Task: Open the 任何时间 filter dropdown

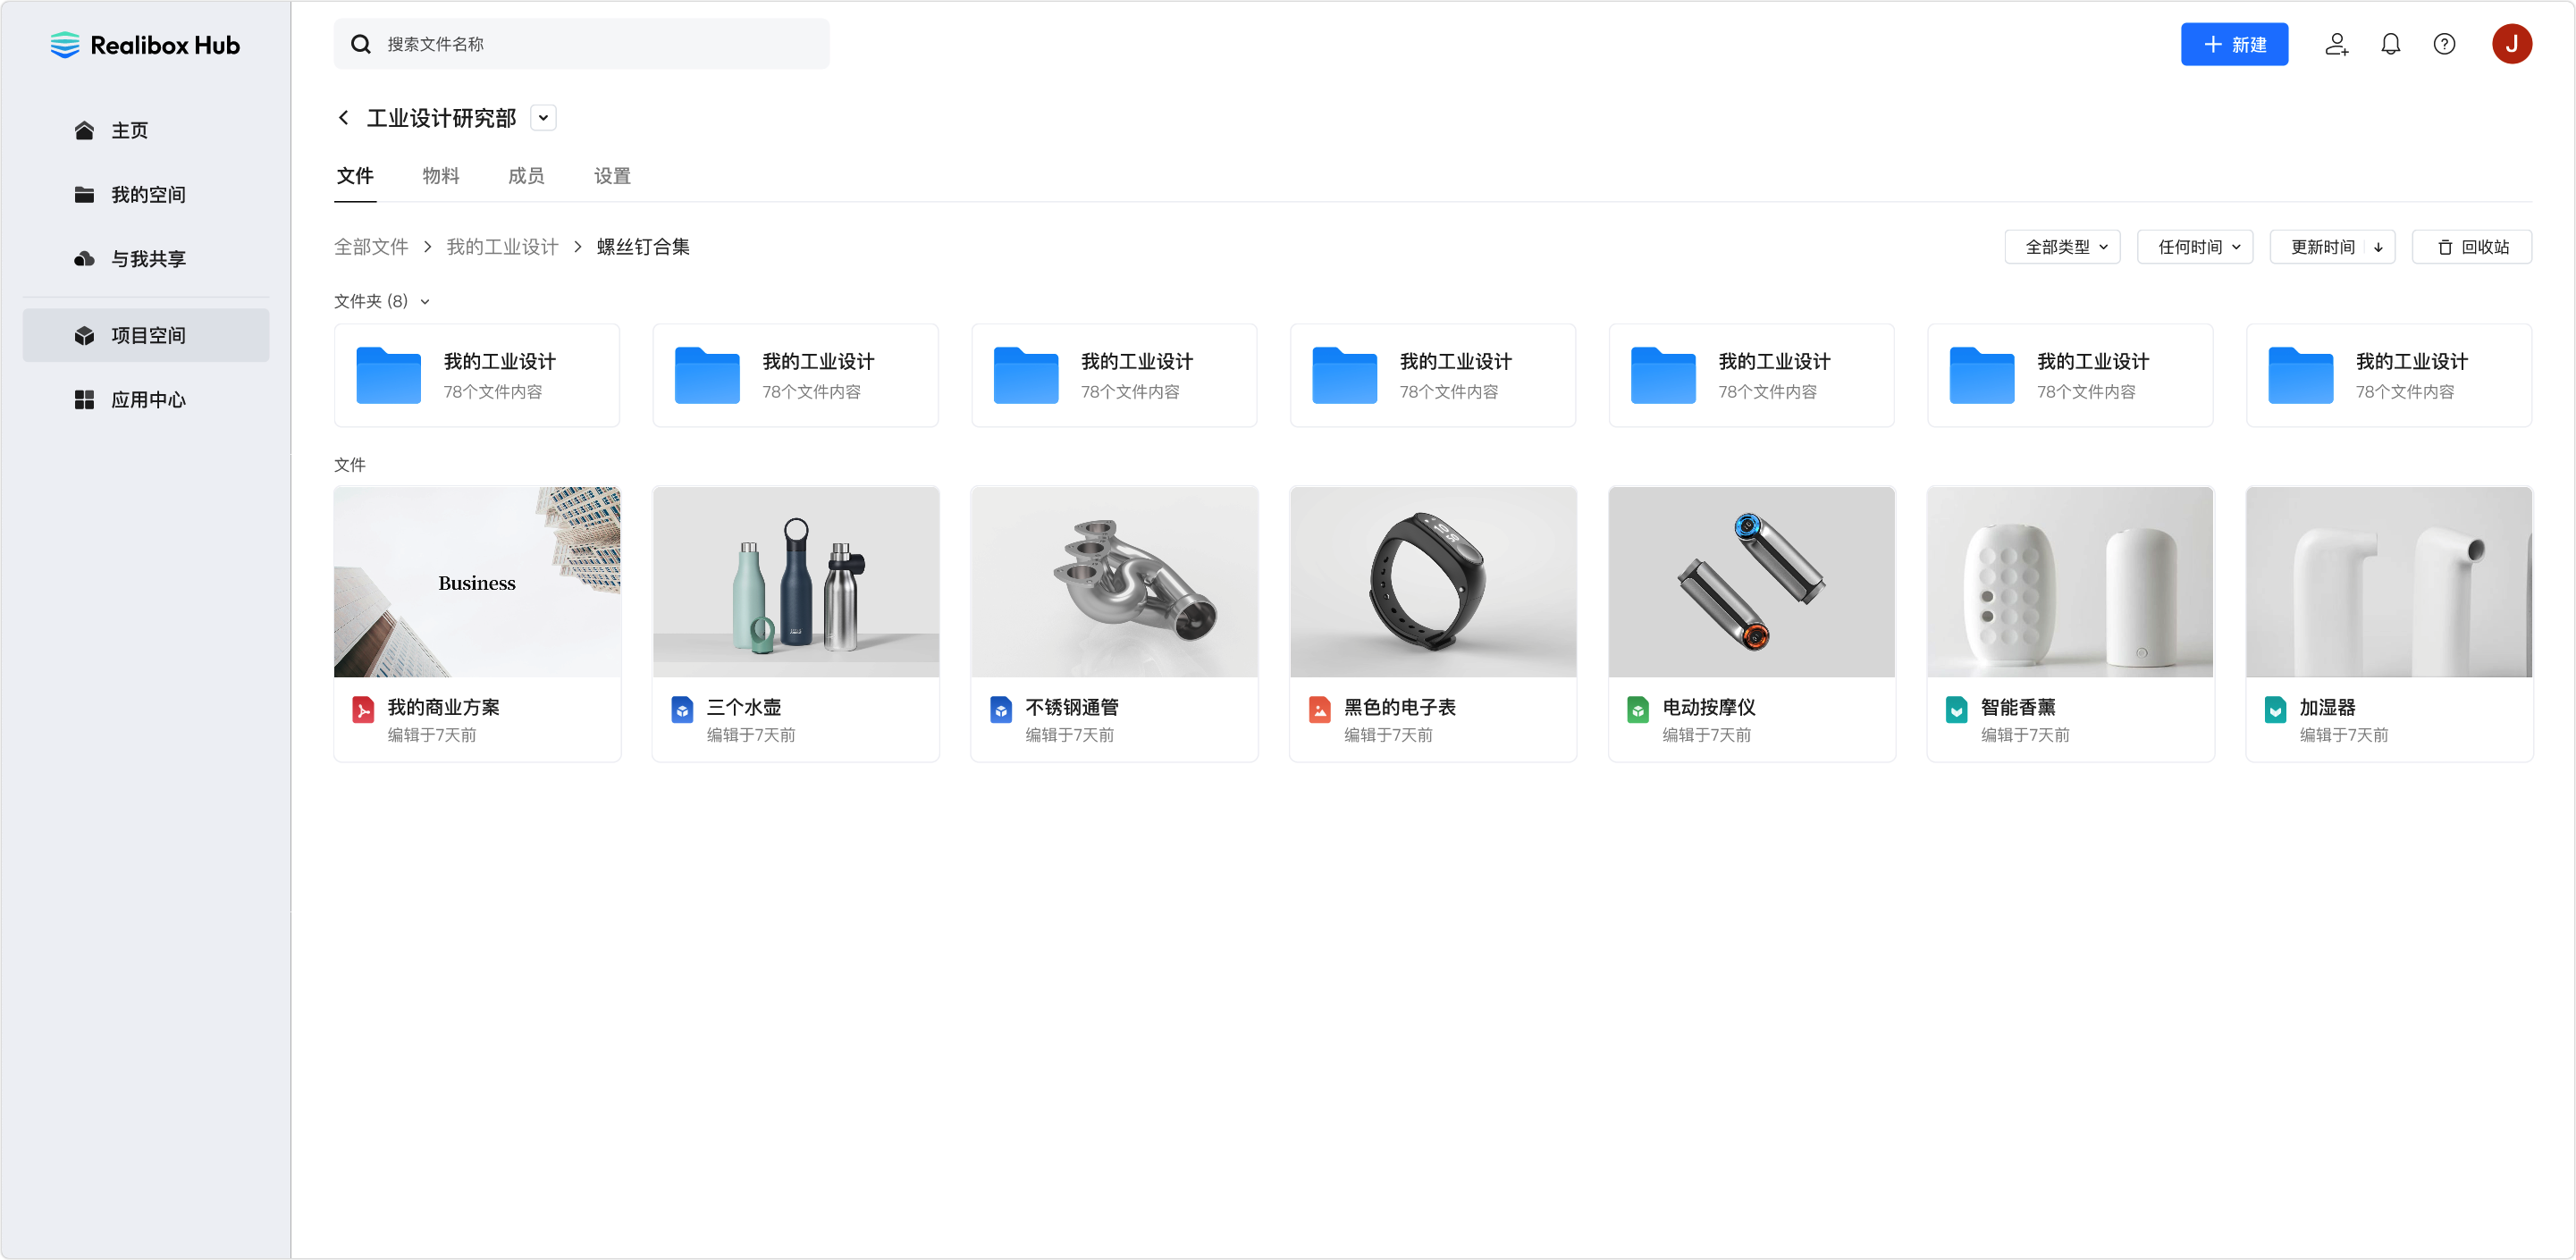Action: [x=2194, y=247]
